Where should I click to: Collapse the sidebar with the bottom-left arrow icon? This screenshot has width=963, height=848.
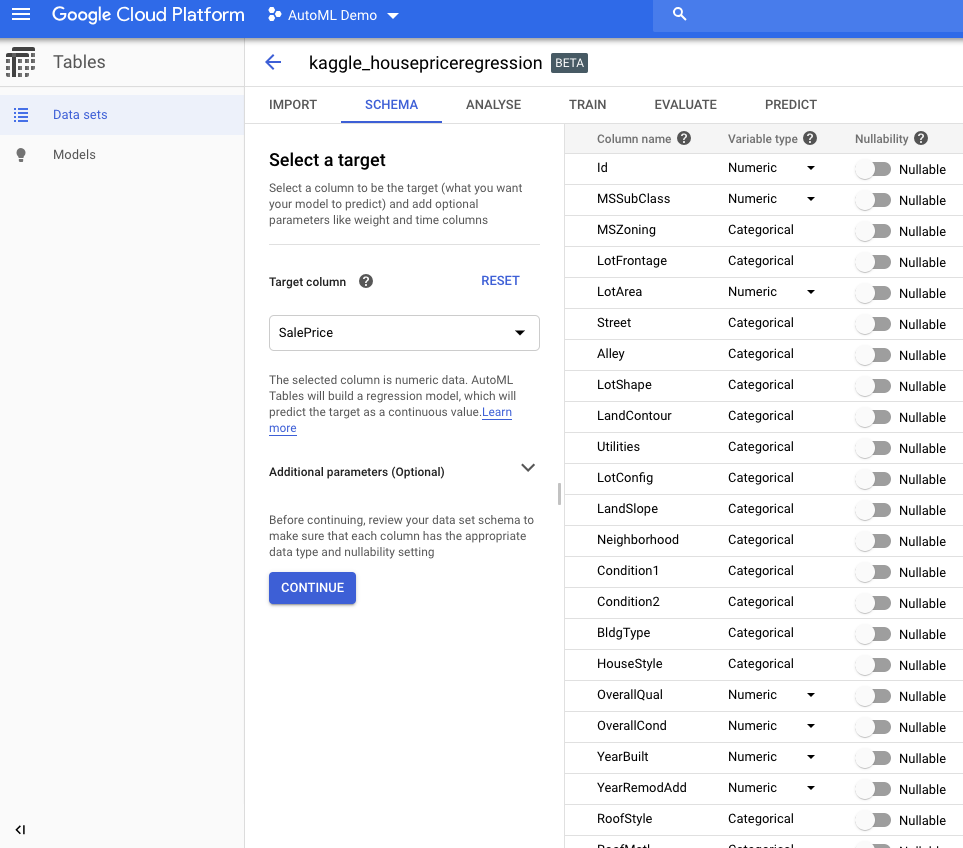(20, 830)
